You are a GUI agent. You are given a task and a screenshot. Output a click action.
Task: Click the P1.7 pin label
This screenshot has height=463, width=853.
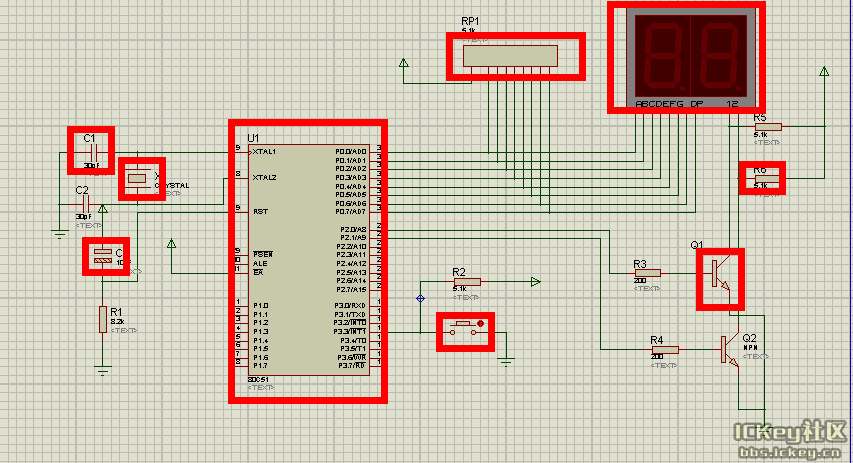(x=261, y=366)
